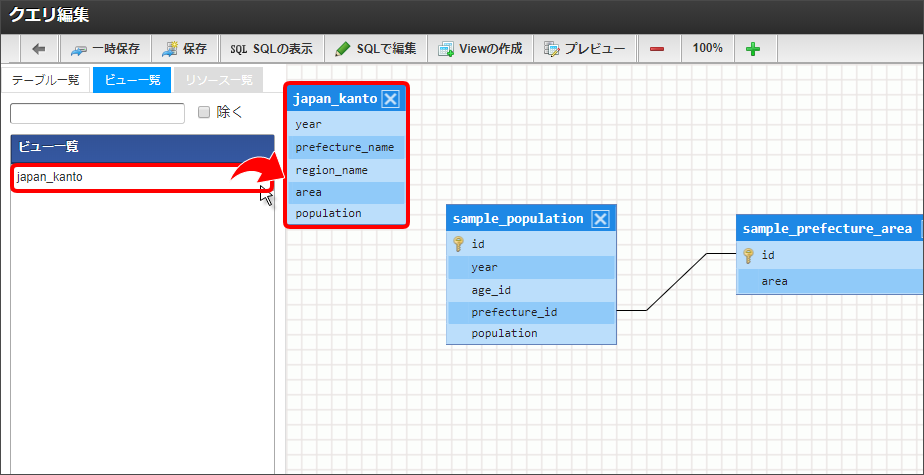Screen dimensions: 924x475
Task: Click the ビュー一覧 list header
Action: tap(143, 147)
